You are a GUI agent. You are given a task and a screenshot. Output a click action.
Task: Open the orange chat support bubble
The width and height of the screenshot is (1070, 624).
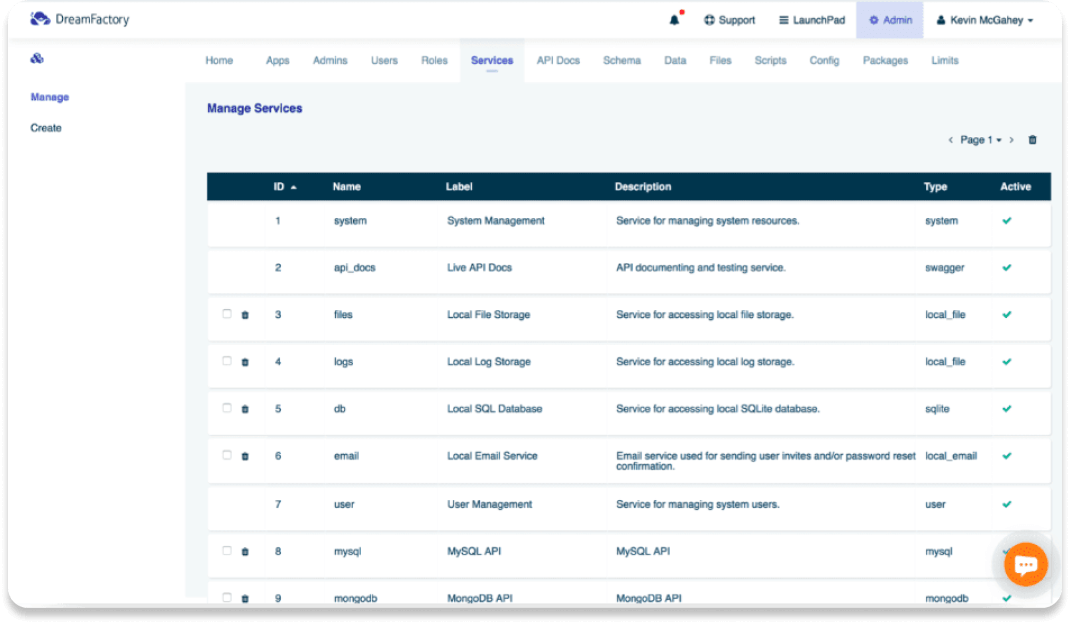[x=1025, y=564]
